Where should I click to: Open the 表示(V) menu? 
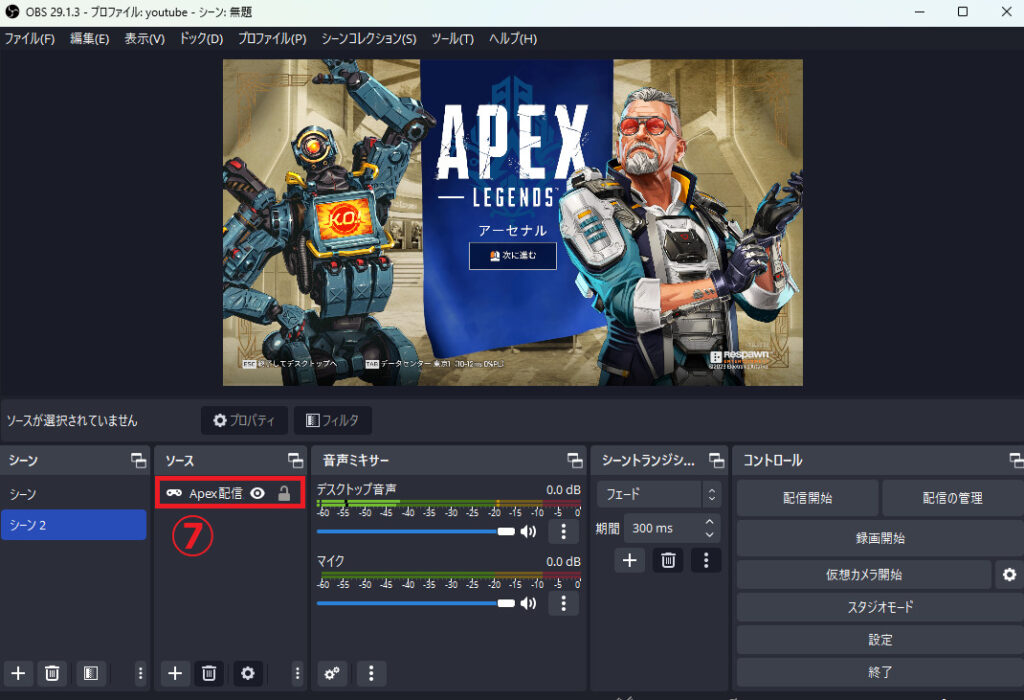click(x=144, y=39)
